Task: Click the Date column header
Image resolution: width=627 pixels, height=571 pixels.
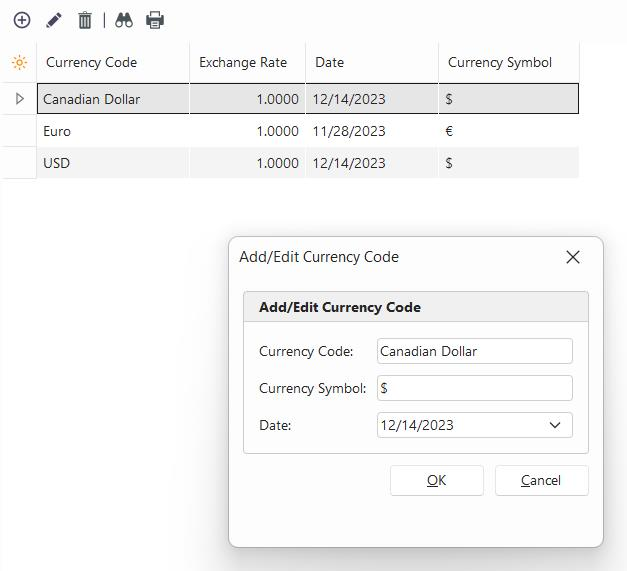Action: click(x=371, y=63)
